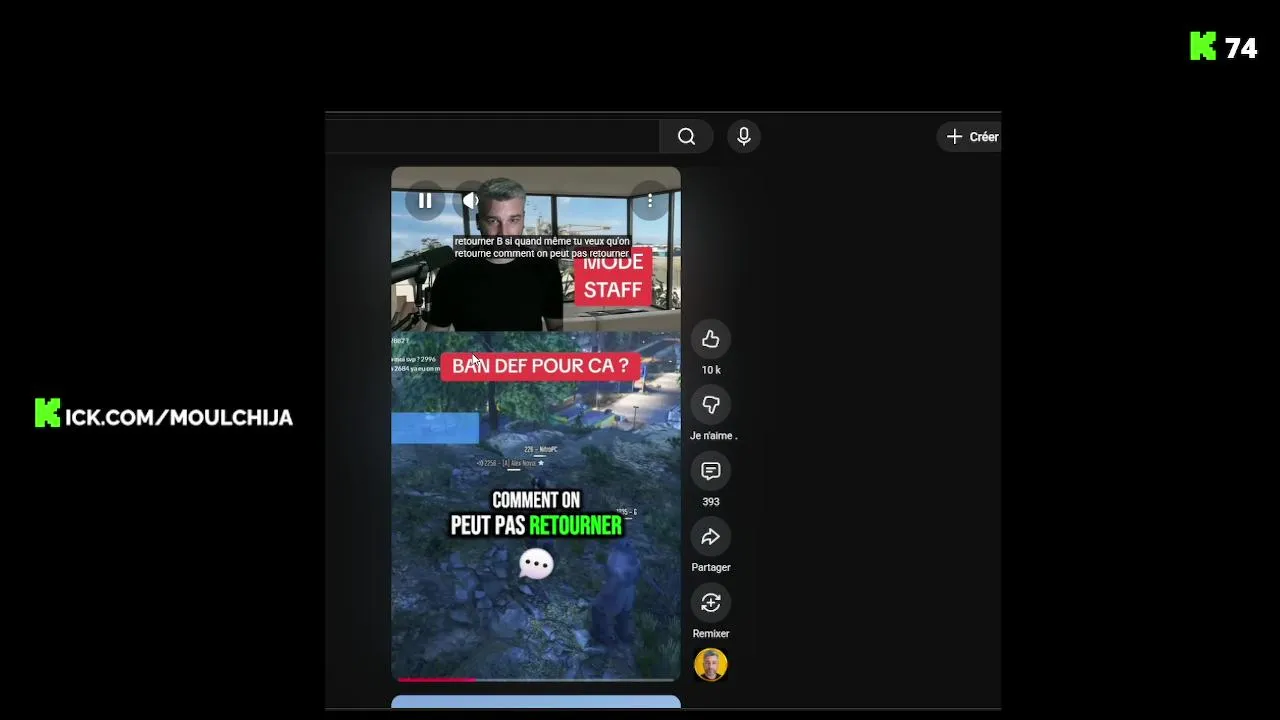The image size is (1280, 720).
Task: Click the 'Partager' label under share
Action: pos(711,568)
